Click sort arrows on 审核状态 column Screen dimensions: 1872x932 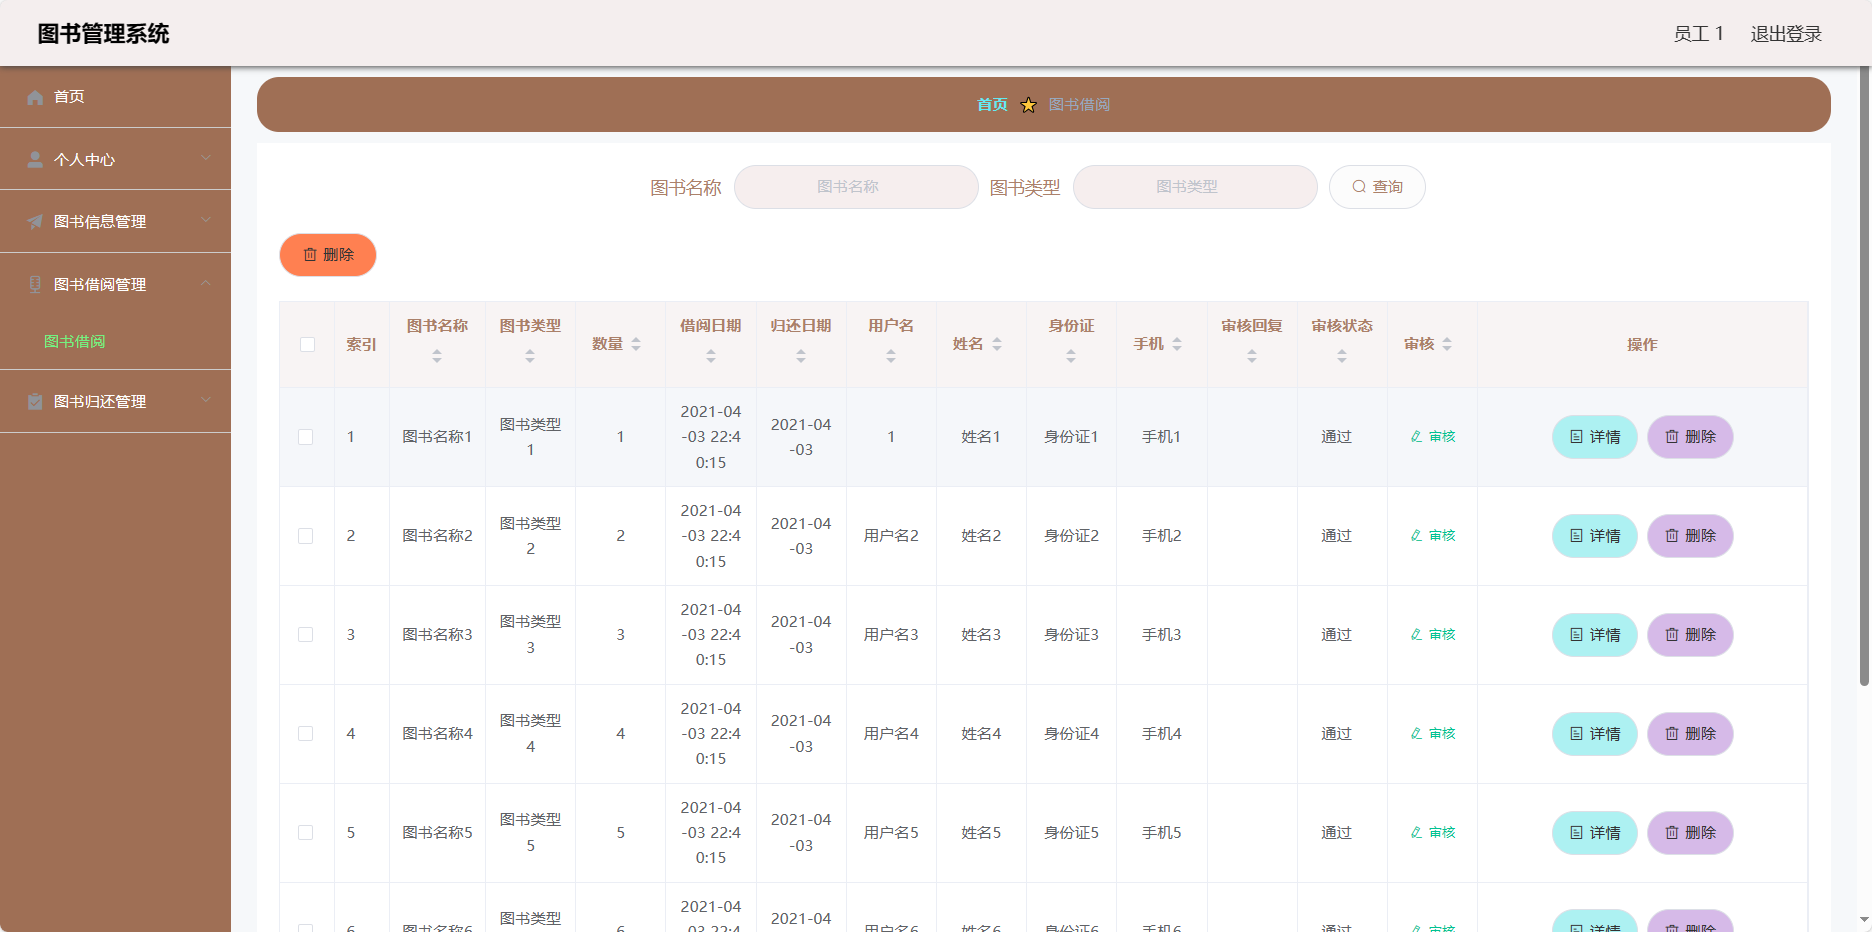(1342, 356)
